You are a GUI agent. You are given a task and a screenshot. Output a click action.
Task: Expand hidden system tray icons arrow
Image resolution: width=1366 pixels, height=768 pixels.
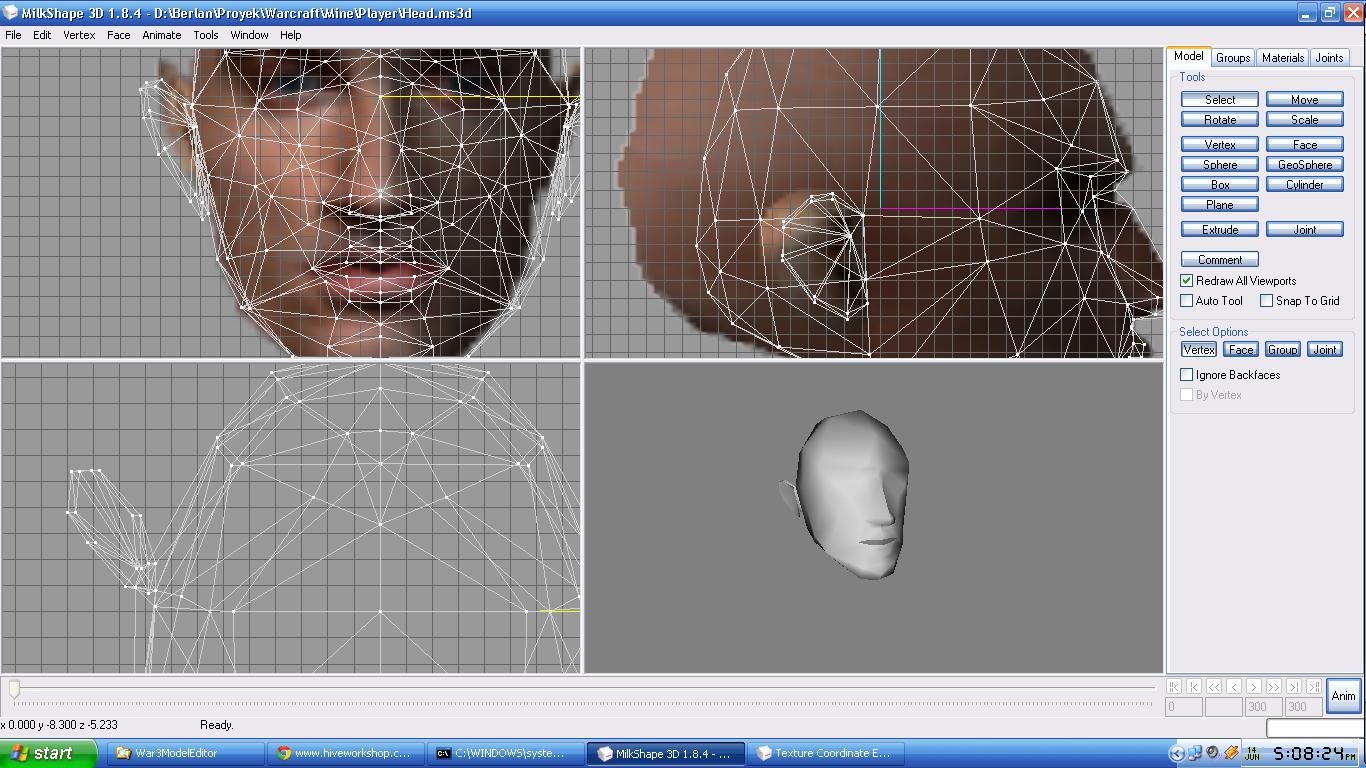point(1177,753)
